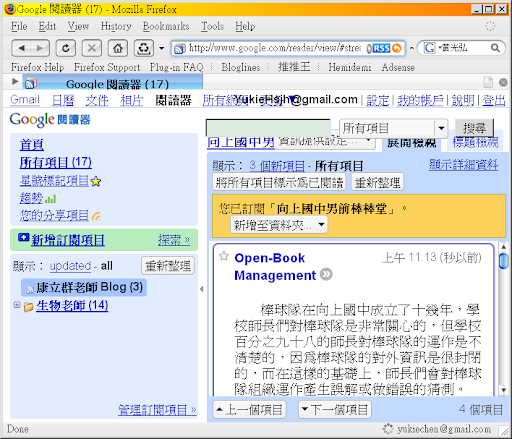Click the trends bar chart icon
The width and height of the screenshot is (512, 439).
(50, 199)
